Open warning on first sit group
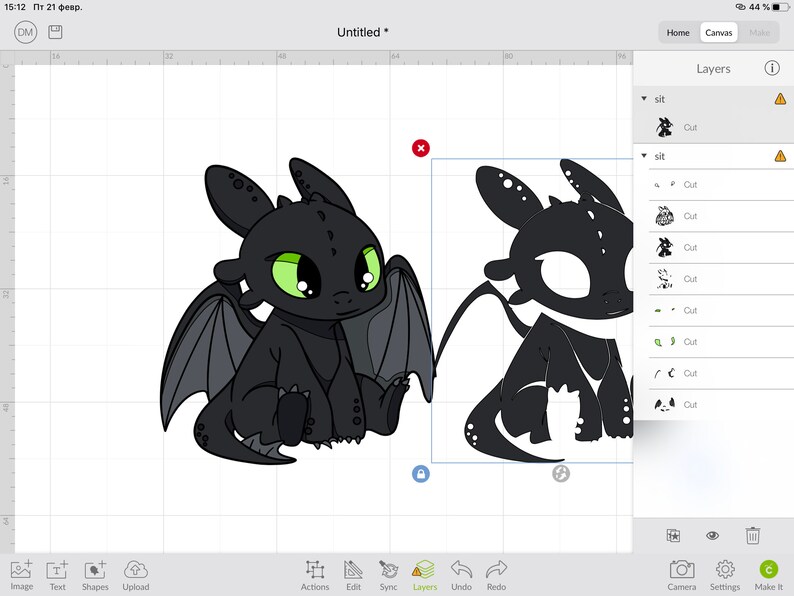 (780, 99)
